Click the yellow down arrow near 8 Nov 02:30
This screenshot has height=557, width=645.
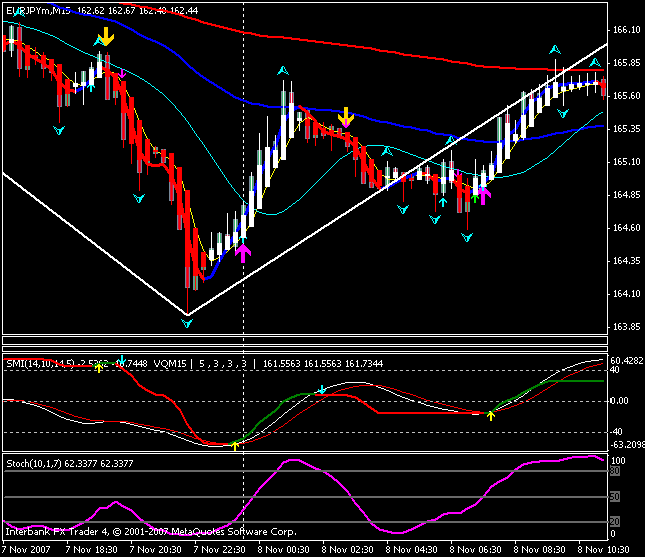coord(346,116)
